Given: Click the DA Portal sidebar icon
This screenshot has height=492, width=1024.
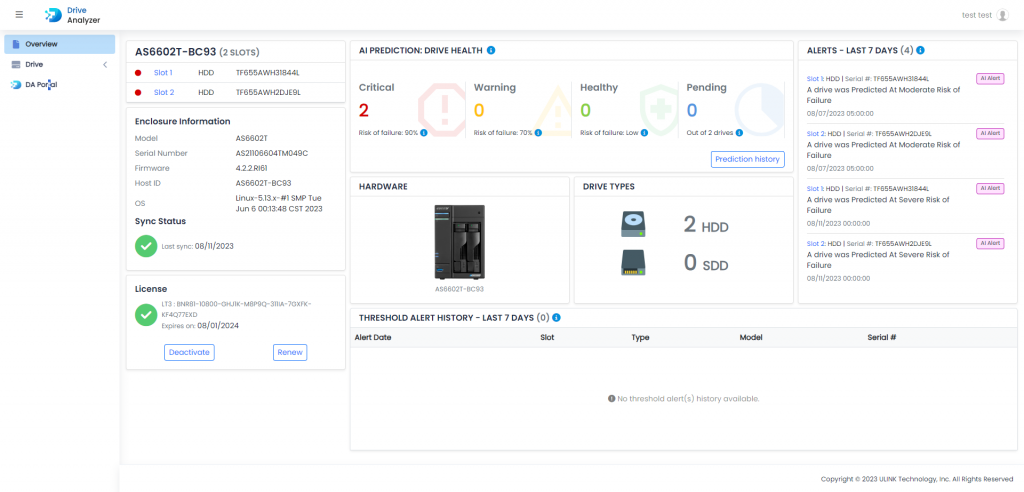Looking at the screenshot, I should (x=16, y=85).
